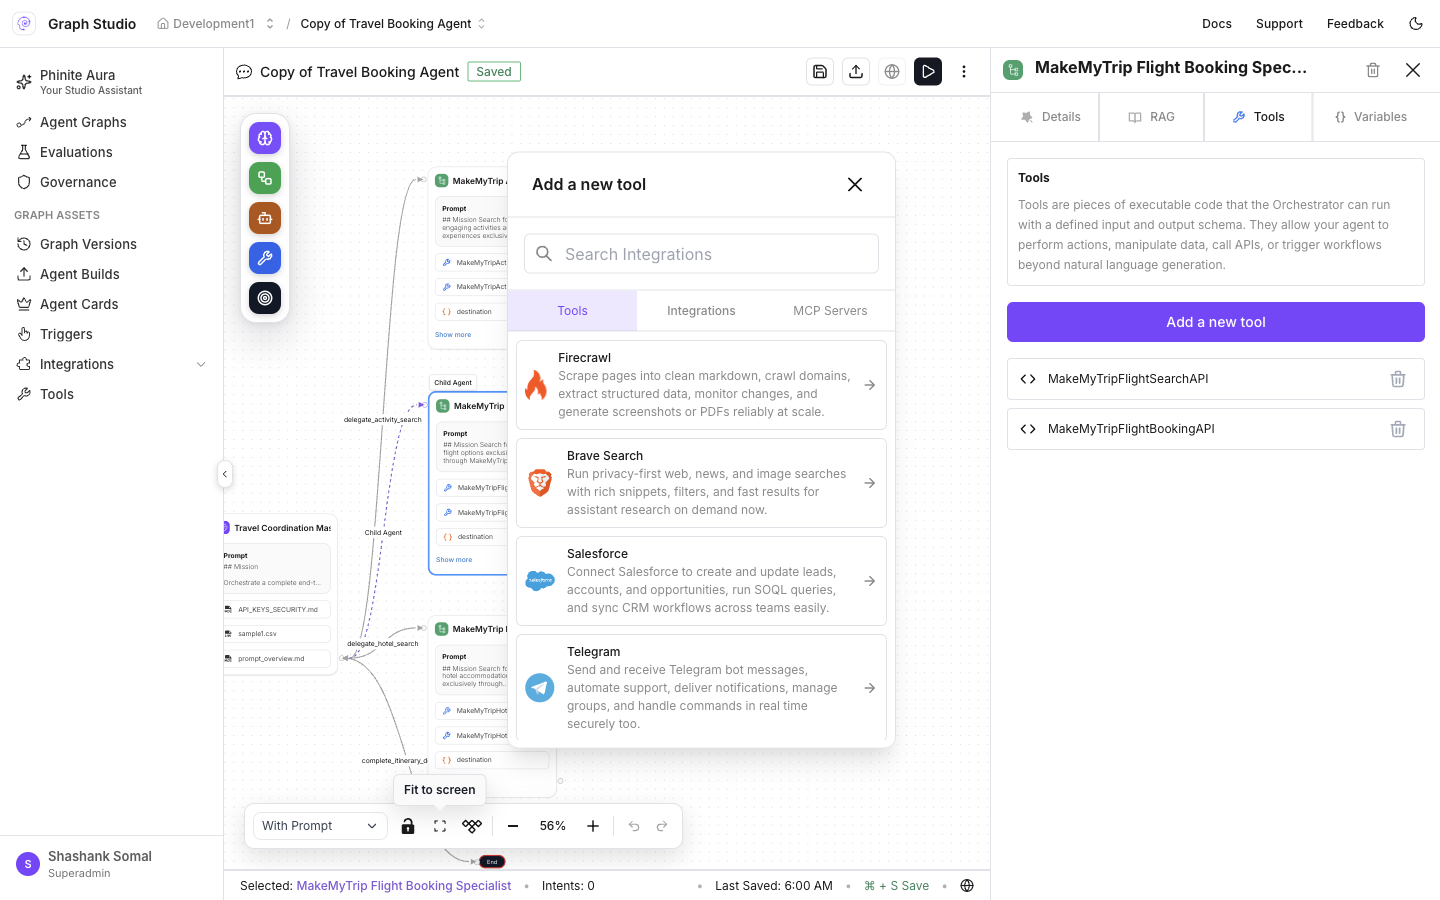Open the Feedback link
Screen dimensions: 1440x900
(1355, 24)
